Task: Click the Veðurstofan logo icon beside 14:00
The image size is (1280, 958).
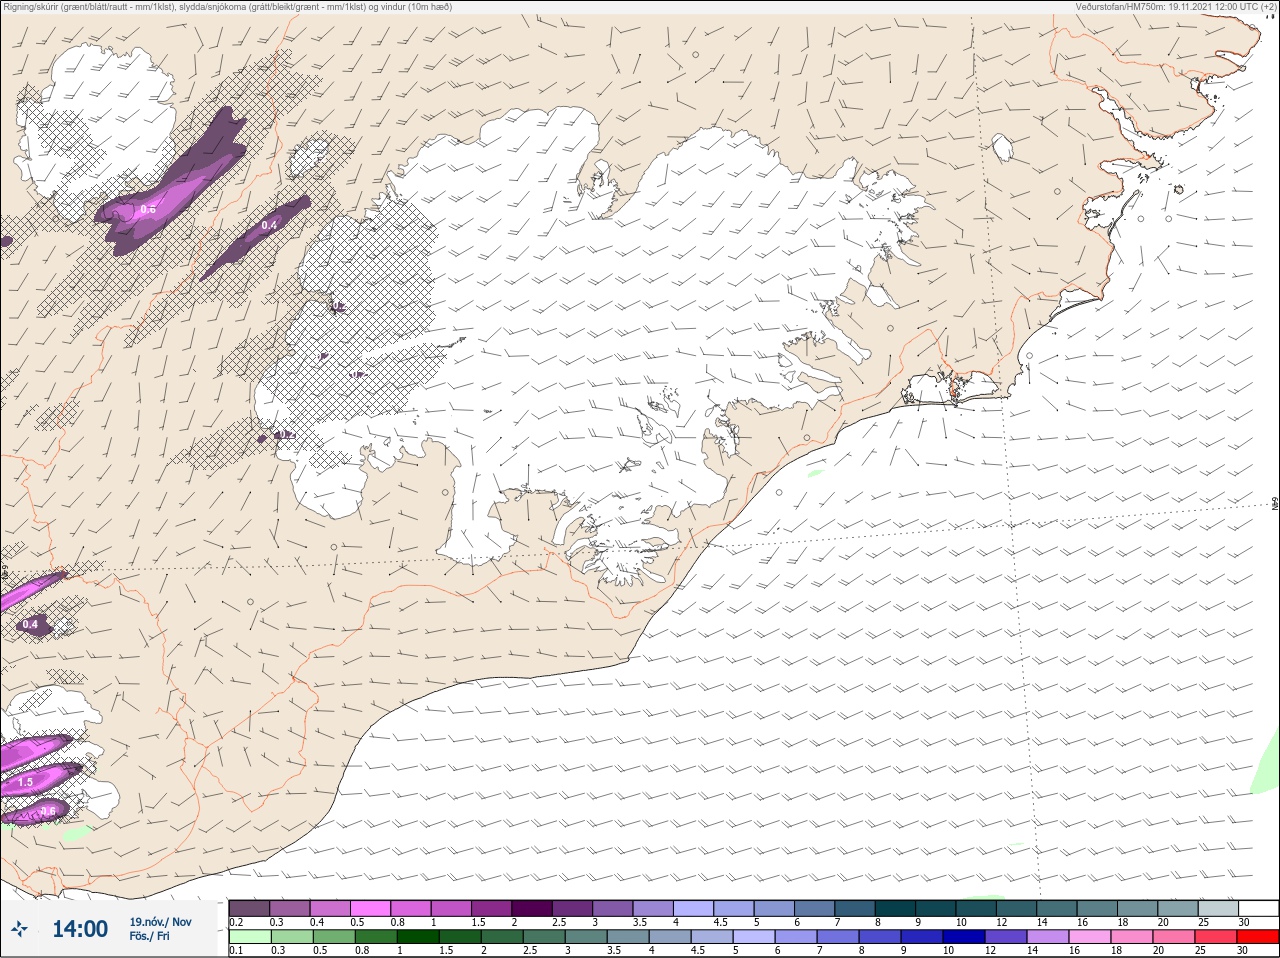Action: pos(19,929)
